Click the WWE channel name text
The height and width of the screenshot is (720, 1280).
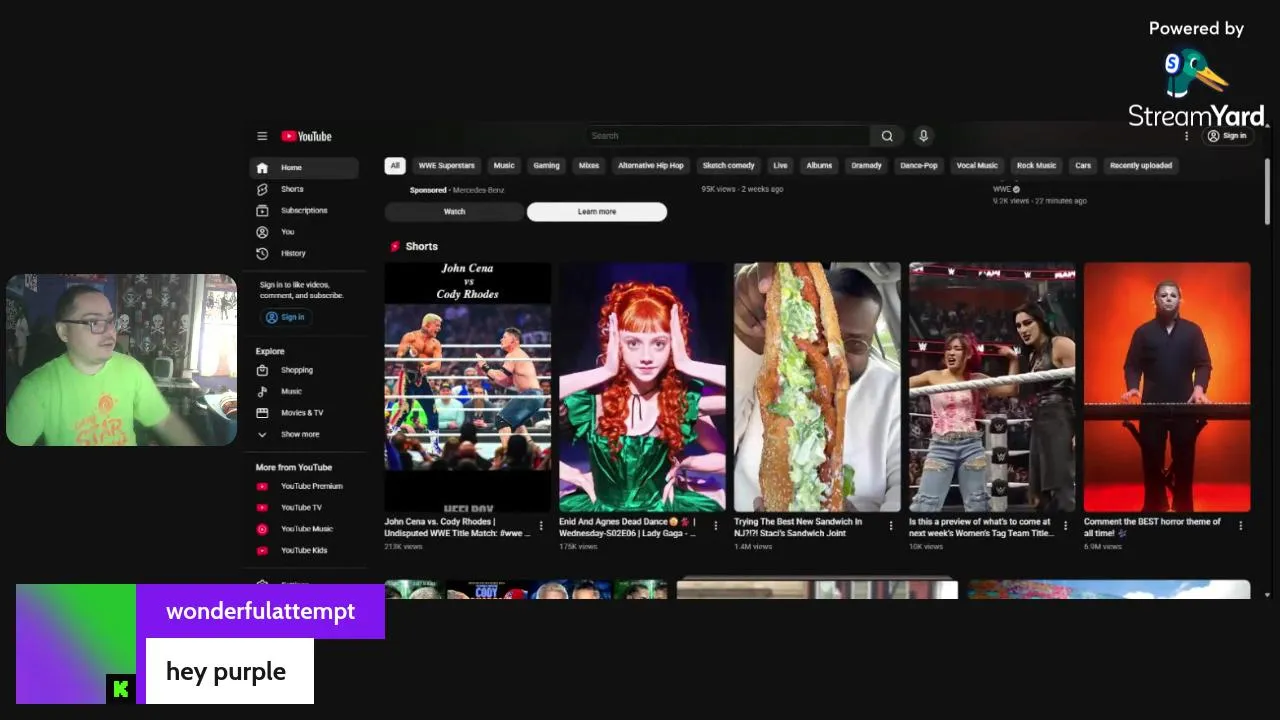1002,189
